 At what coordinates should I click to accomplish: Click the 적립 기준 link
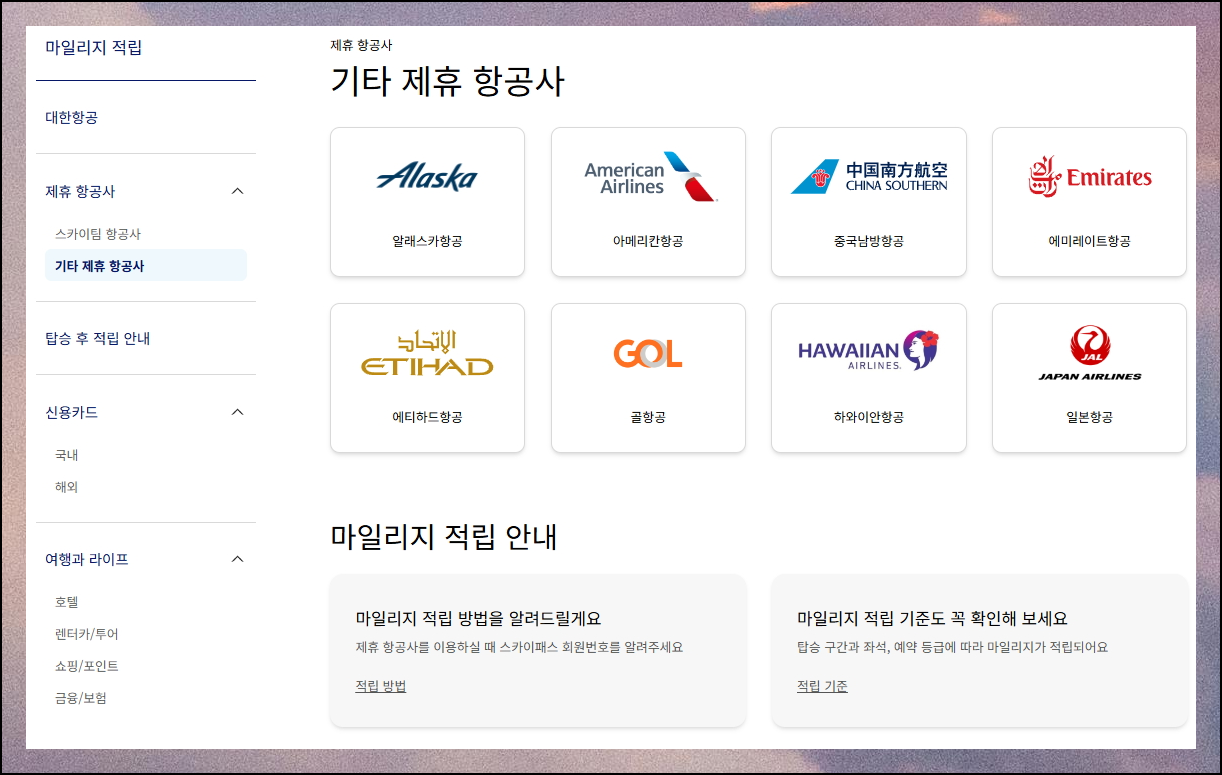click(822, 686)
